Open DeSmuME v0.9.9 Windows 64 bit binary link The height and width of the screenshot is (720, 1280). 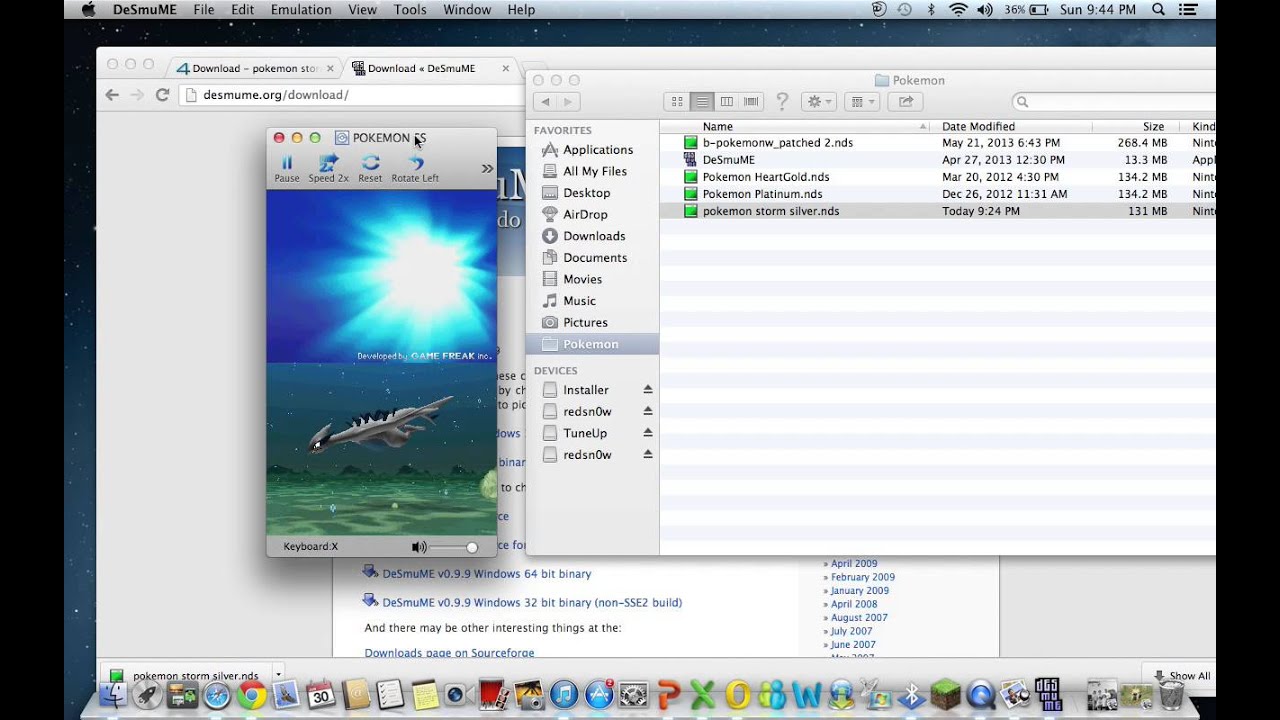[486, 574]
